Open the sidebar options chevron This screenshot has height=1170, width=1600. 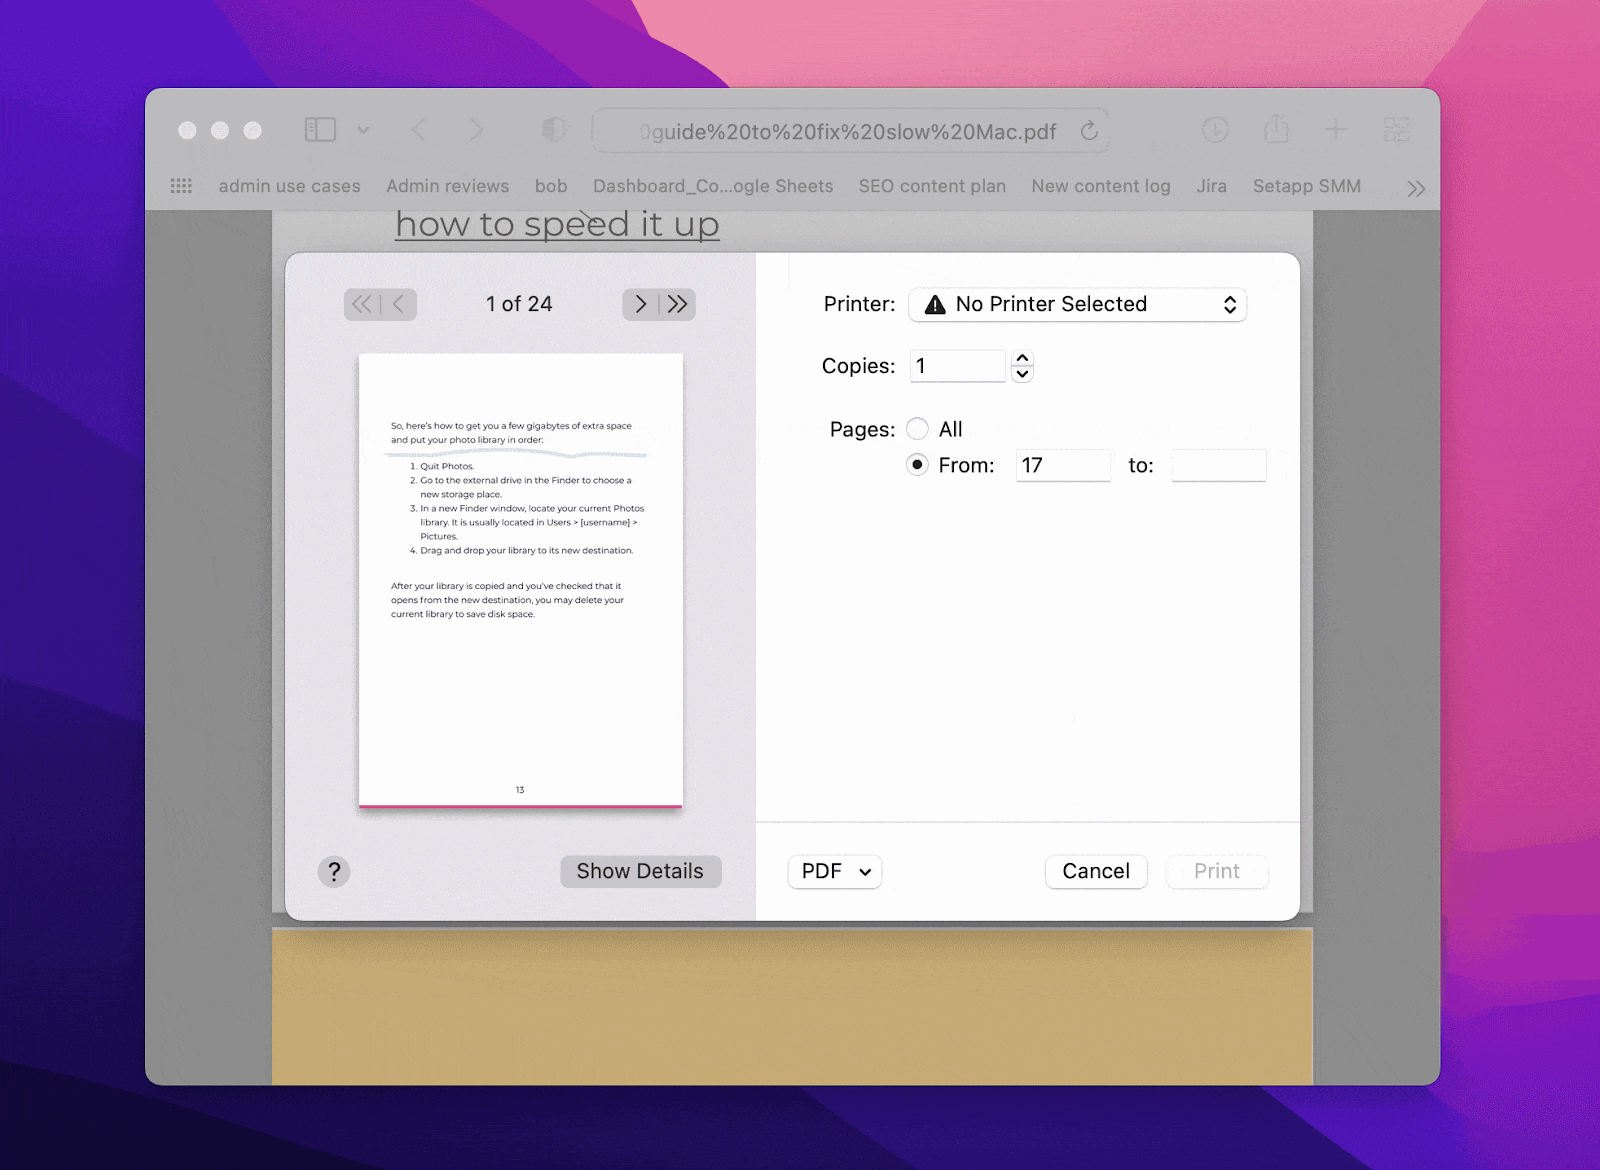tap(363, 130)
